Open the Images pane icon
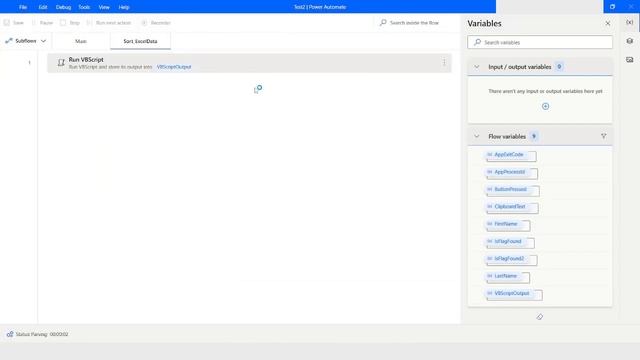The image size is (640, 360). coord(630,60)
